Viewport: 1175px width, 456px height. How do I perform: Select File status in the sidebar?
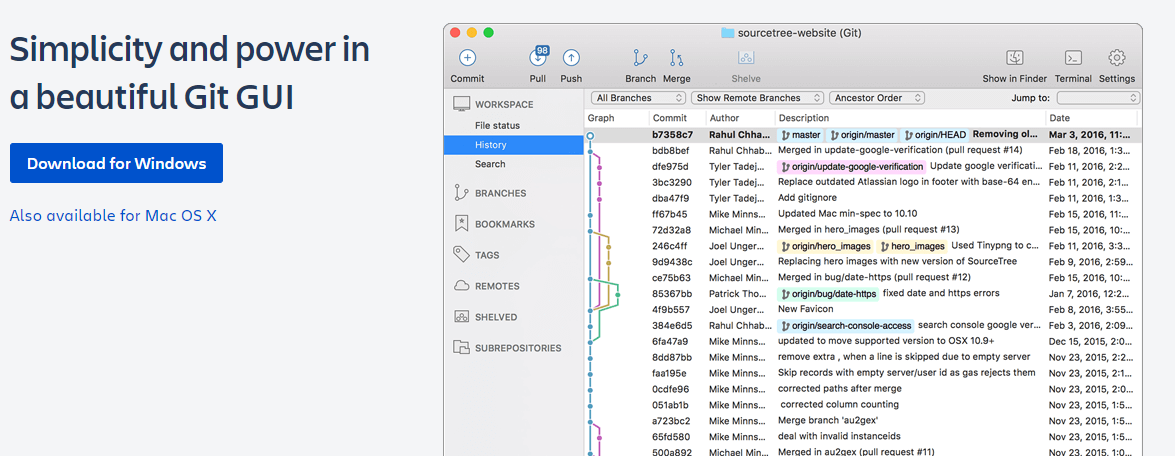point(497,125)
